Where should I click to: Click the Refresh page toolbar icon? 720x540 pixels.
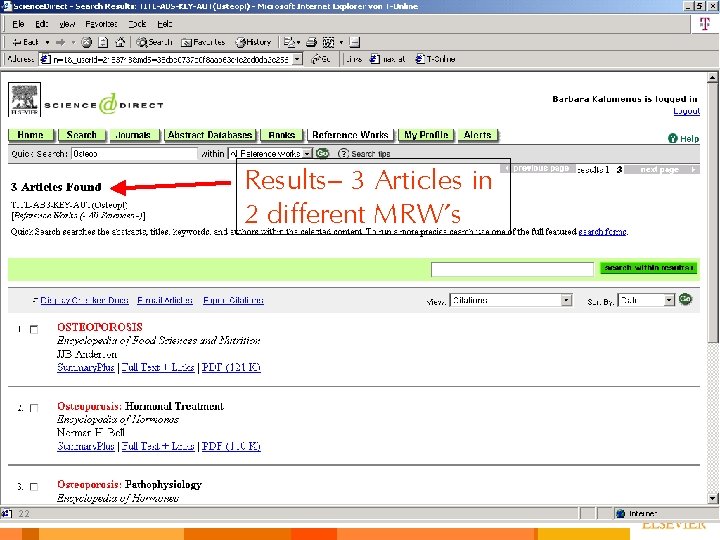[x=103, y=42]
